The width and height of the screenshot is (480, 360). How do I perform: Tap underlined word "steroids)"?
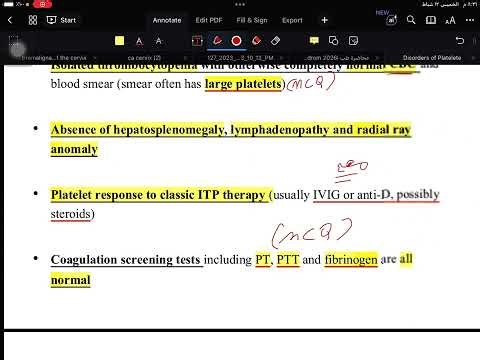pos(73,214)
